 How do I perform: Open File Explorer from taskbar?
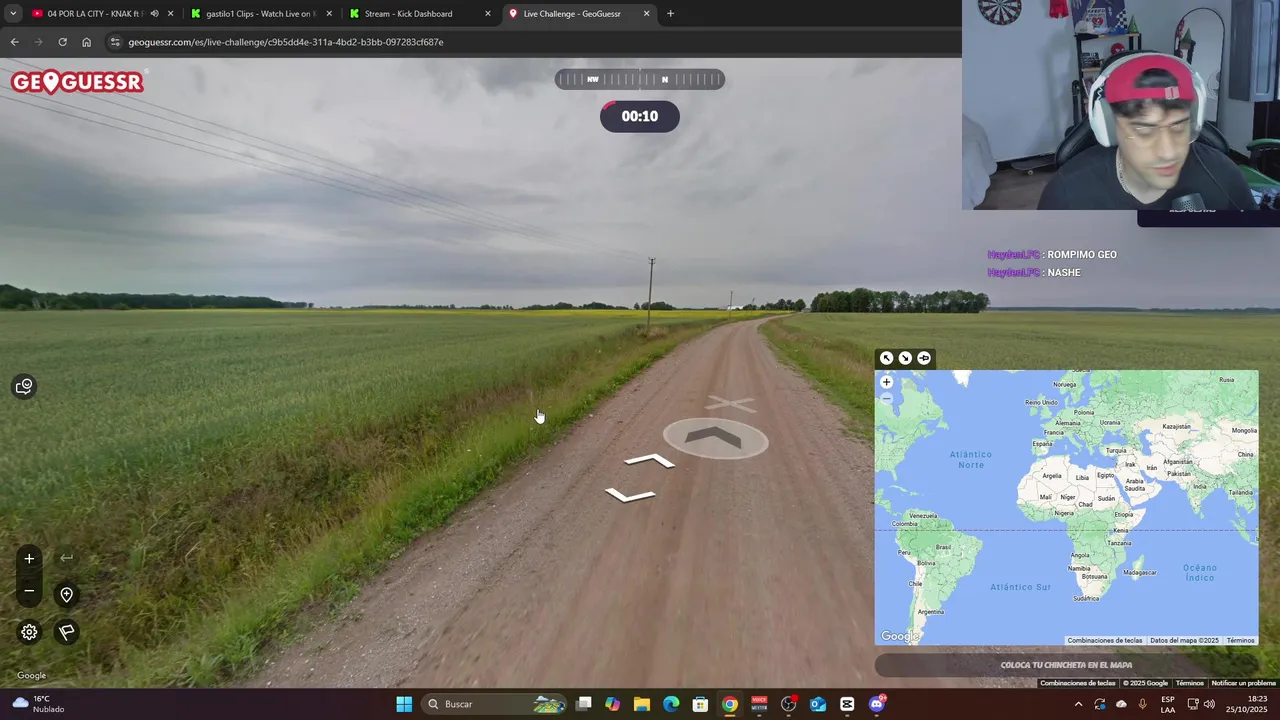click(642, 704)
